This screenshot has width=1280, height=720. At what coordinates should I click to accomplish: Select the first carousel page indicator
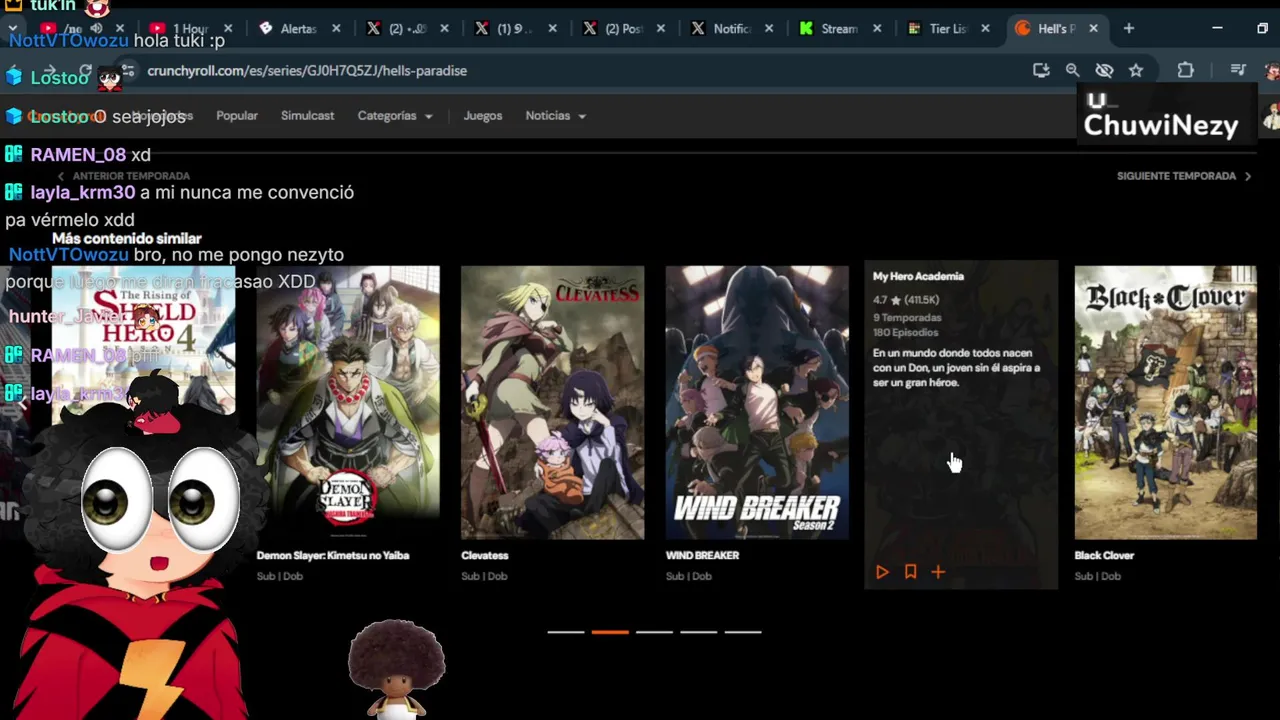[x=566, y=632]
